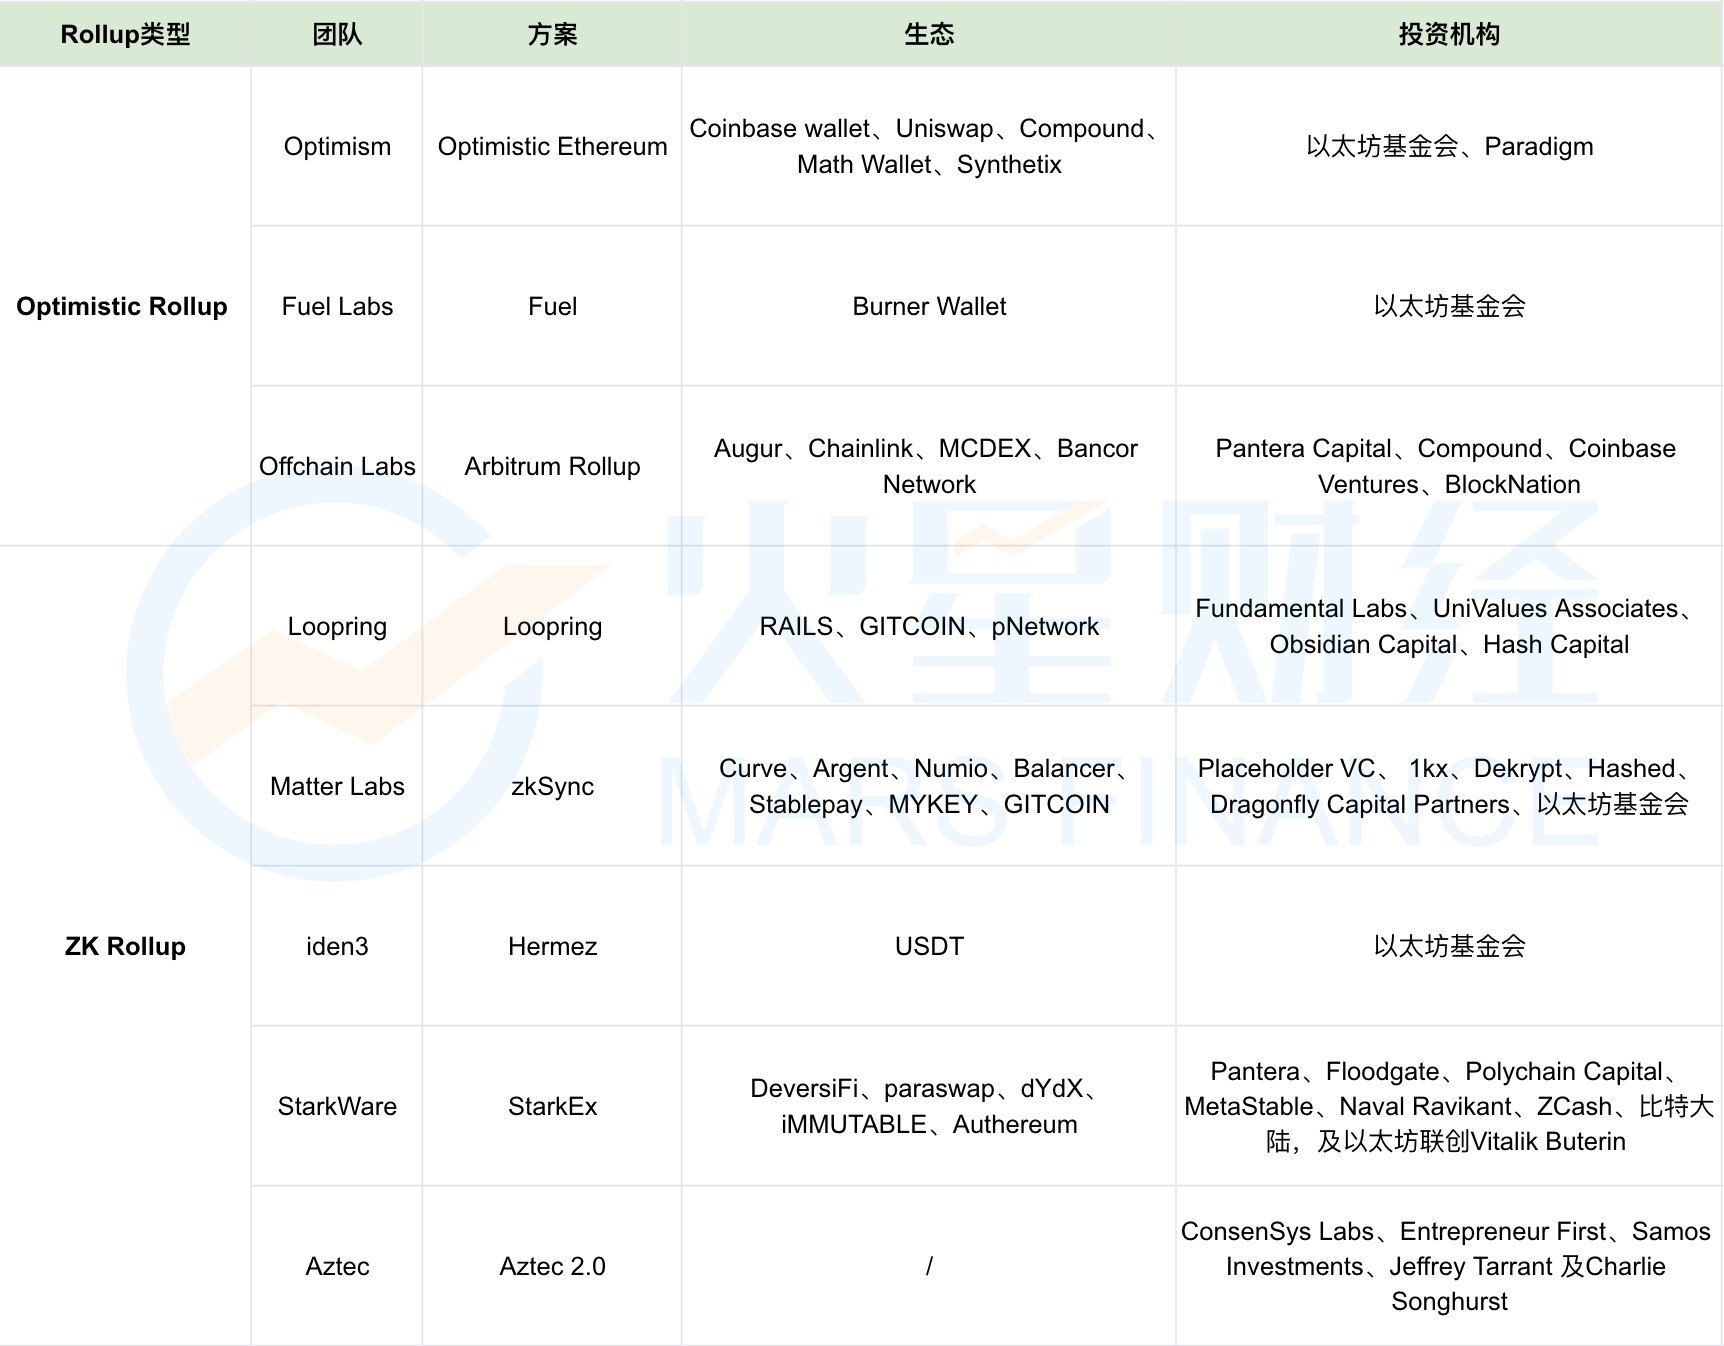Select the "zkSync" solution cell
Image resolution: width=1724 pixels, height=1346 pixels.
pyautogui.click(x=552, y=786)
